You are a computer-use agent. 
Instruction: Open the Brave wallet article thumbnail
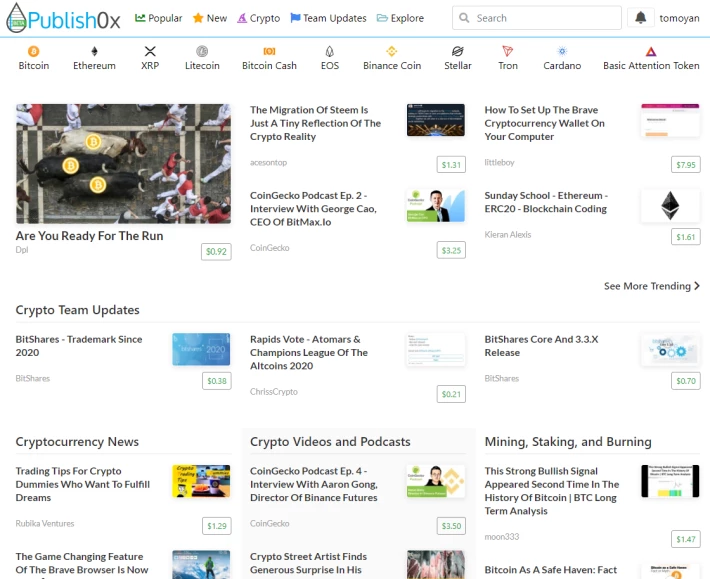(x=670, y=120)
